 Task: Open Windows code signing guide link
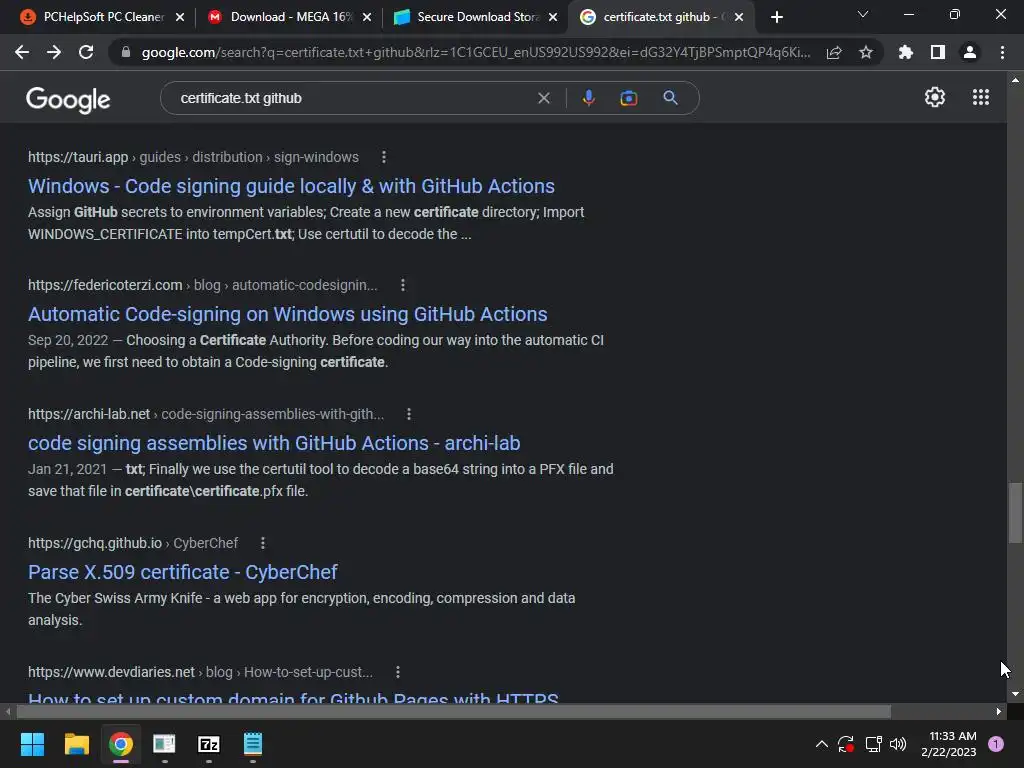[x=291, y=186]
